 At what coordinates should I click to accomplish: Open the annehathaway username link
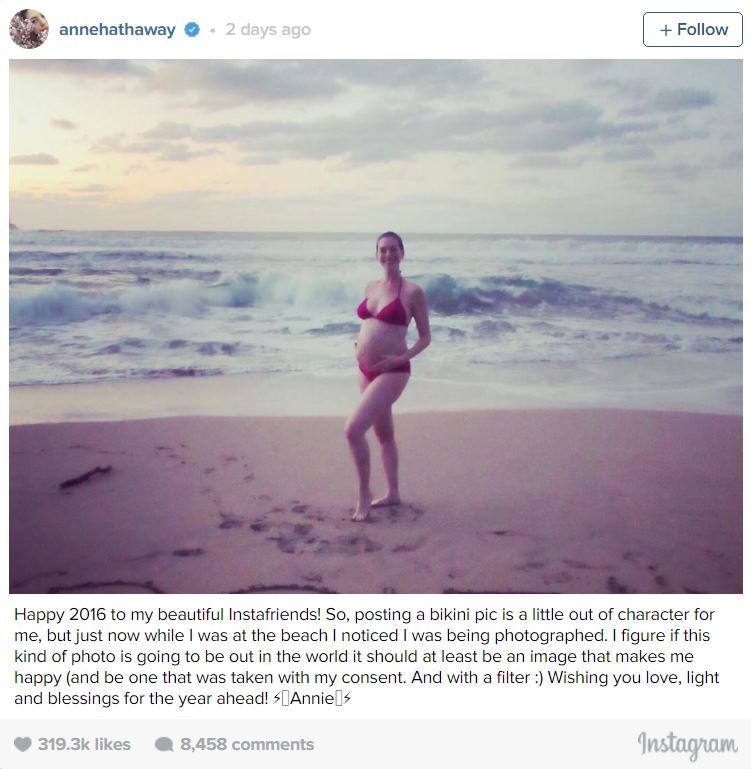117,29
